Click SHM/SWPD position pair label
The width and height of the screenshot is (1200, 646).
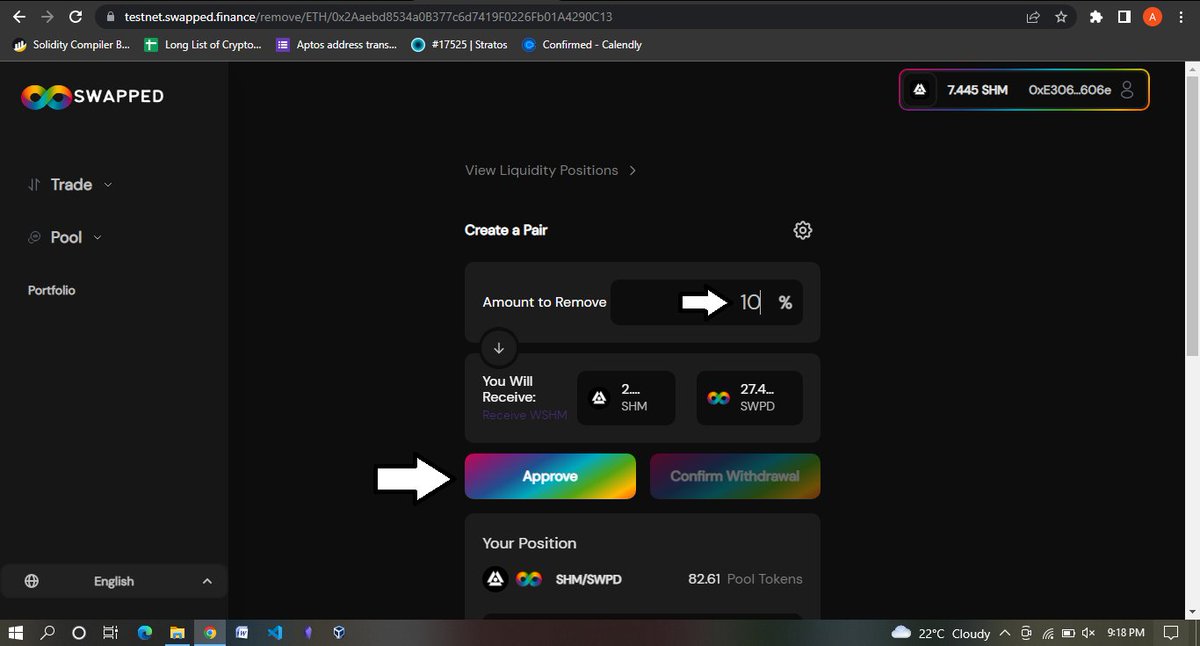click(x=588, y=579)
